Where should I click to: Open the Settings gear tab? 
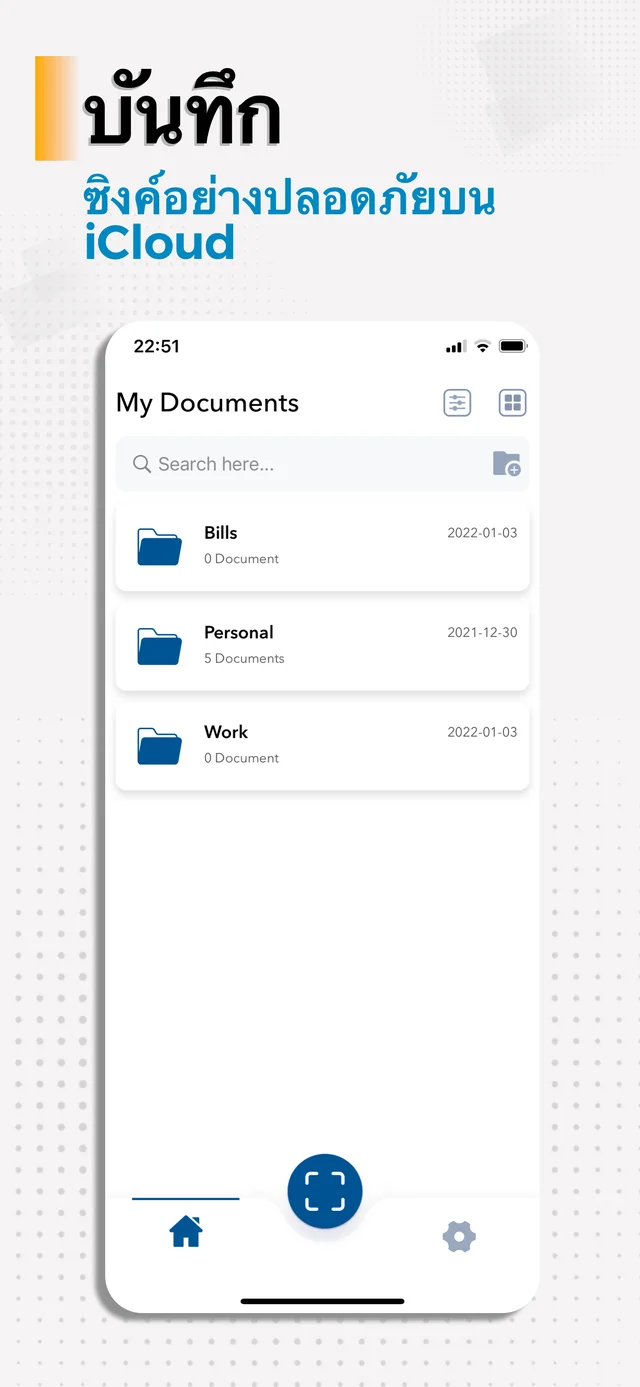click(459, 1237)
